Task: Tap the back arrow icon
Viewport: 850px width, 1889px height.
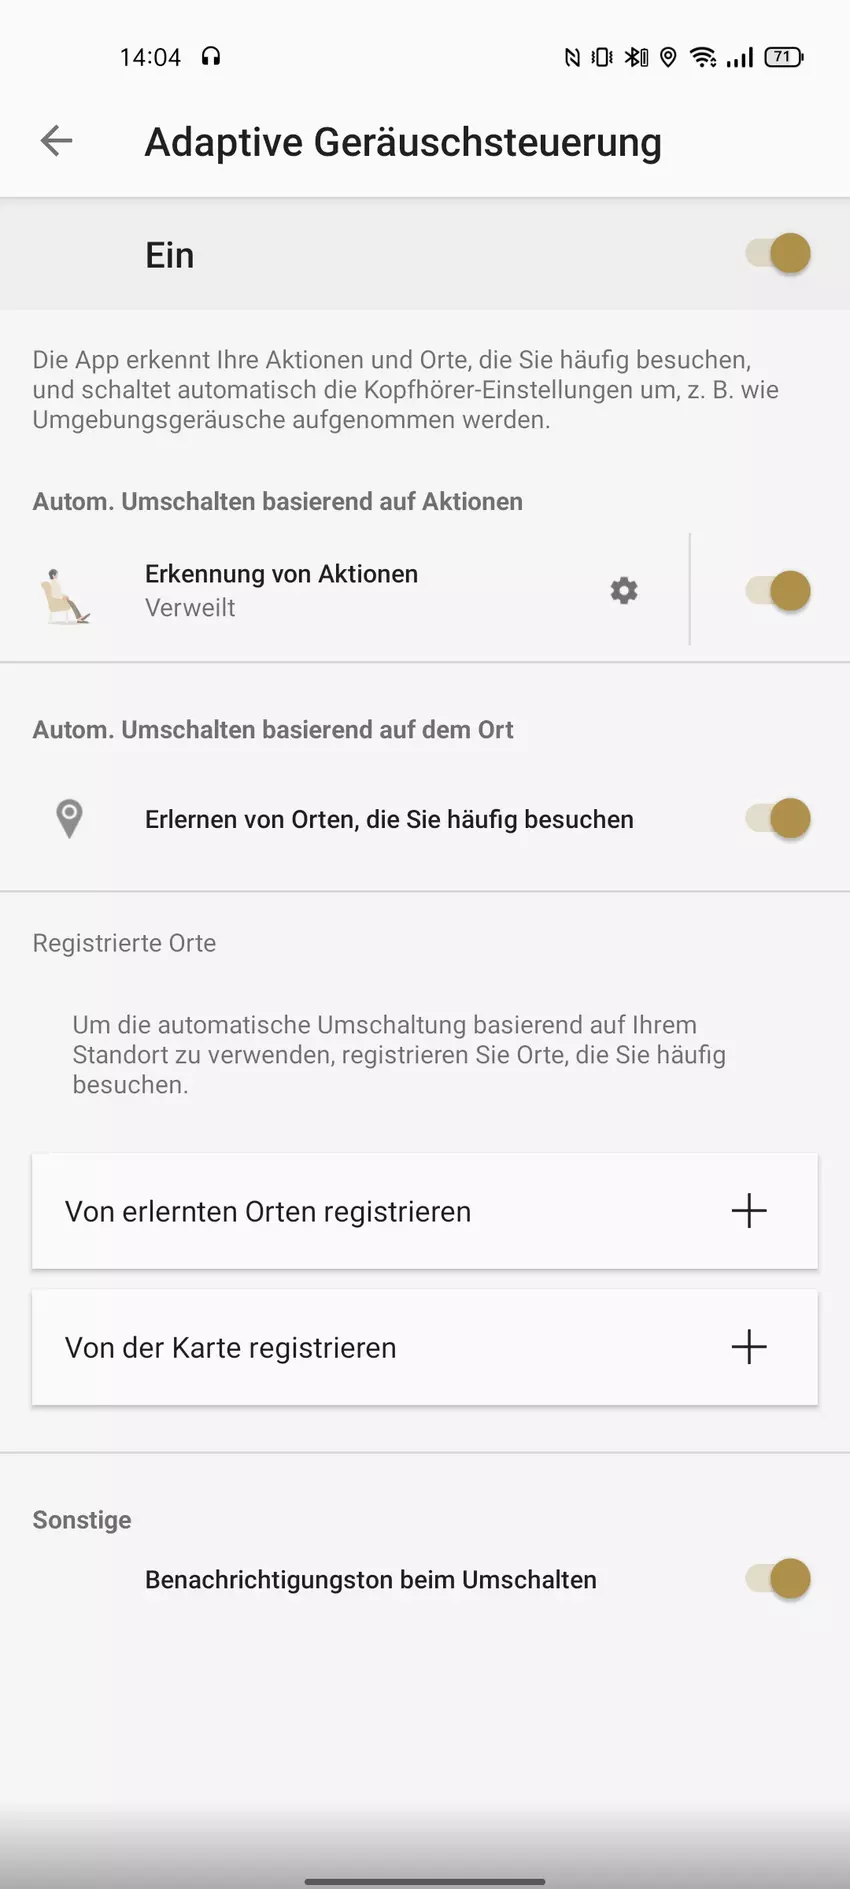Action: (x=57, y=141)
